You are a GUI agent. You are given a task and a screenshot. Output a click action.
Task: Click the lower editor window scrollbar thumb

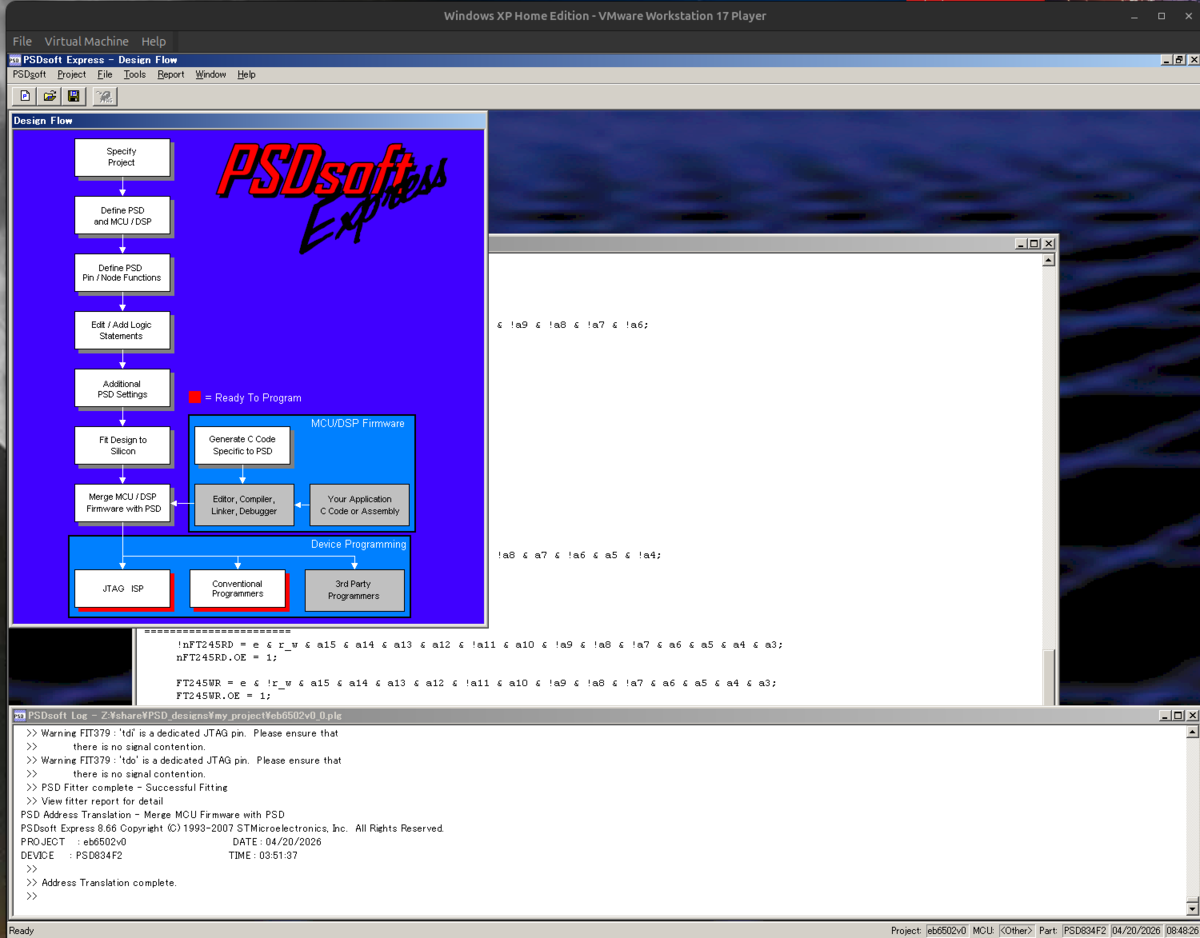pyautogui.click(x=1048, y=678)
